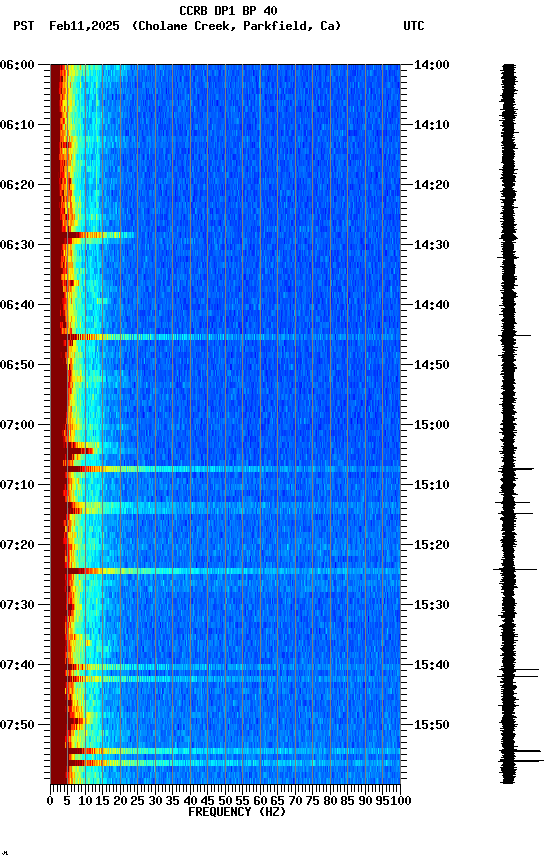Image resolution: width=552 pixels, height=864 pixels.
Task: Click the frequency axis label "50"
Action: (225, 801)
